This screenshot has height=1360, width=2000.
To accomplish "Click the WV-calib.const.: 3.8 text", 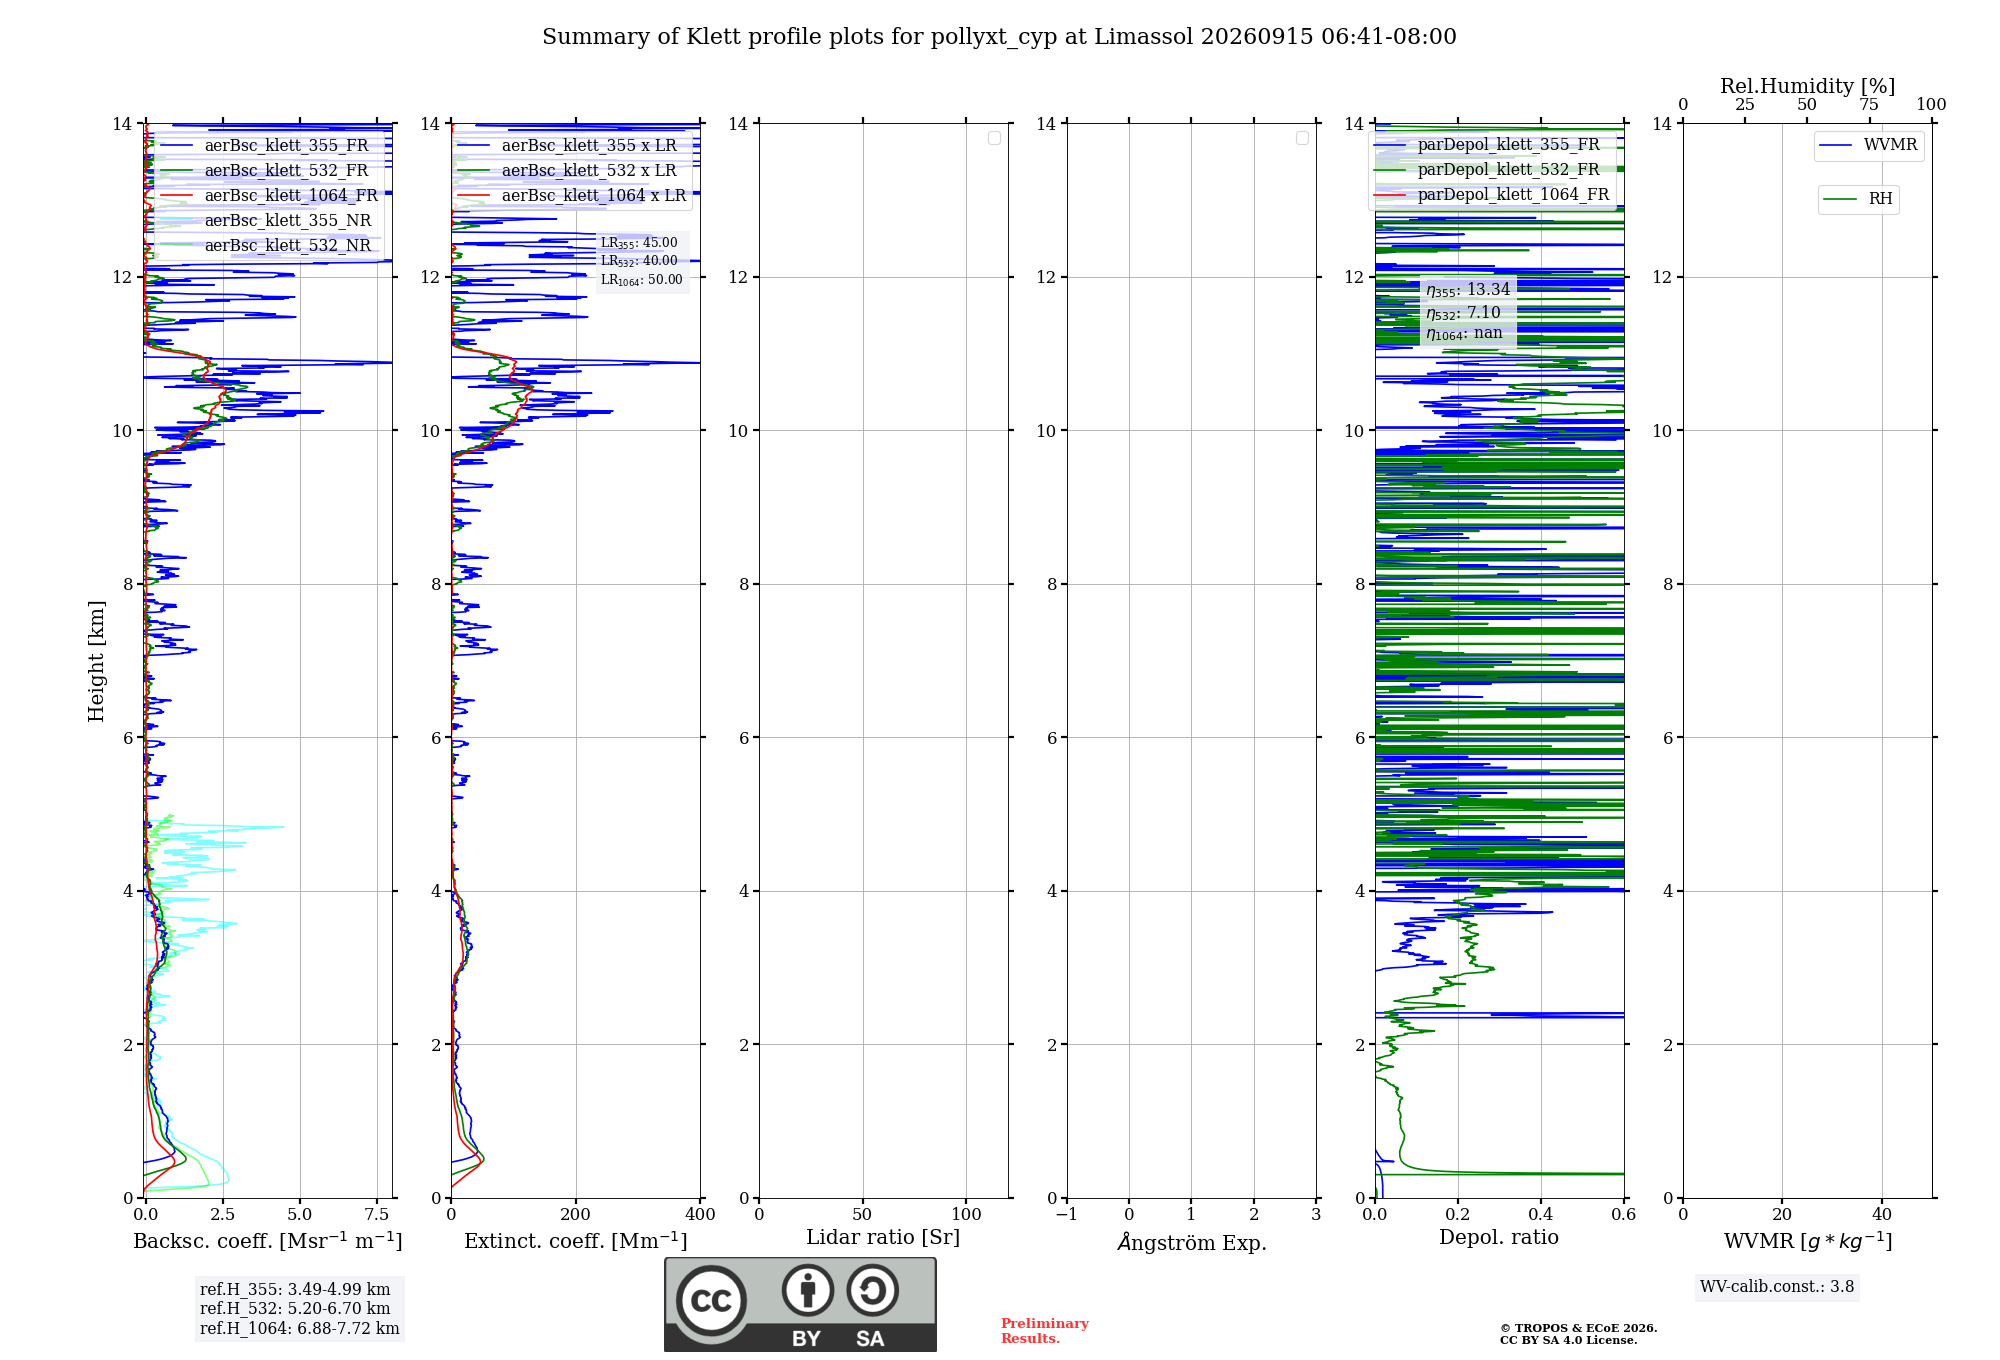I will click(x=1777, y=1287).
